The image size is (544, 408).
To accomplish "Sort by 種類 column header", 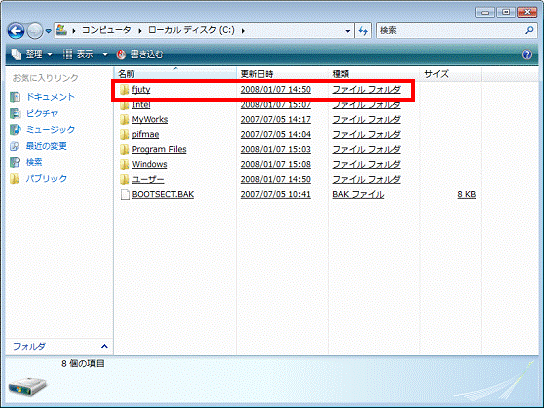I will tap(373, 74).
